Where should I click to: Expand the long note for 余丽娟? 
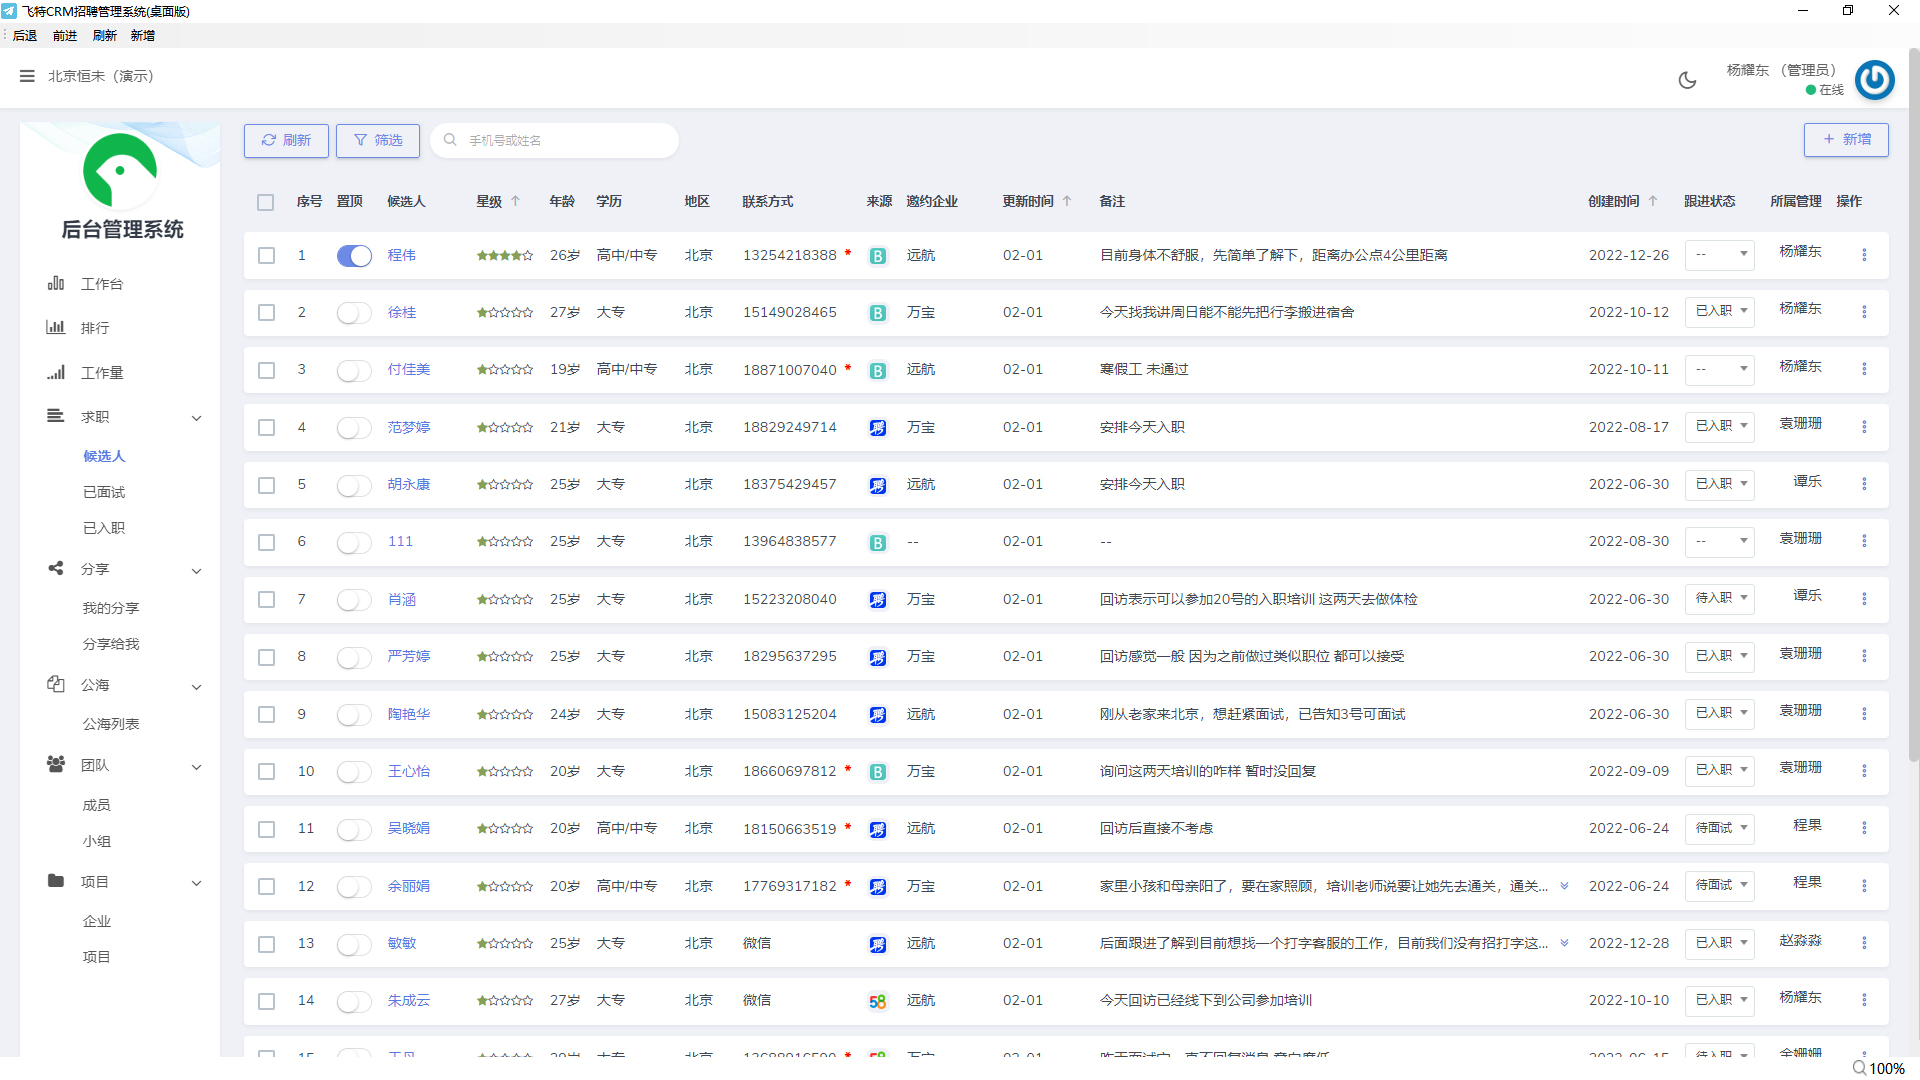click(1564, 886)
